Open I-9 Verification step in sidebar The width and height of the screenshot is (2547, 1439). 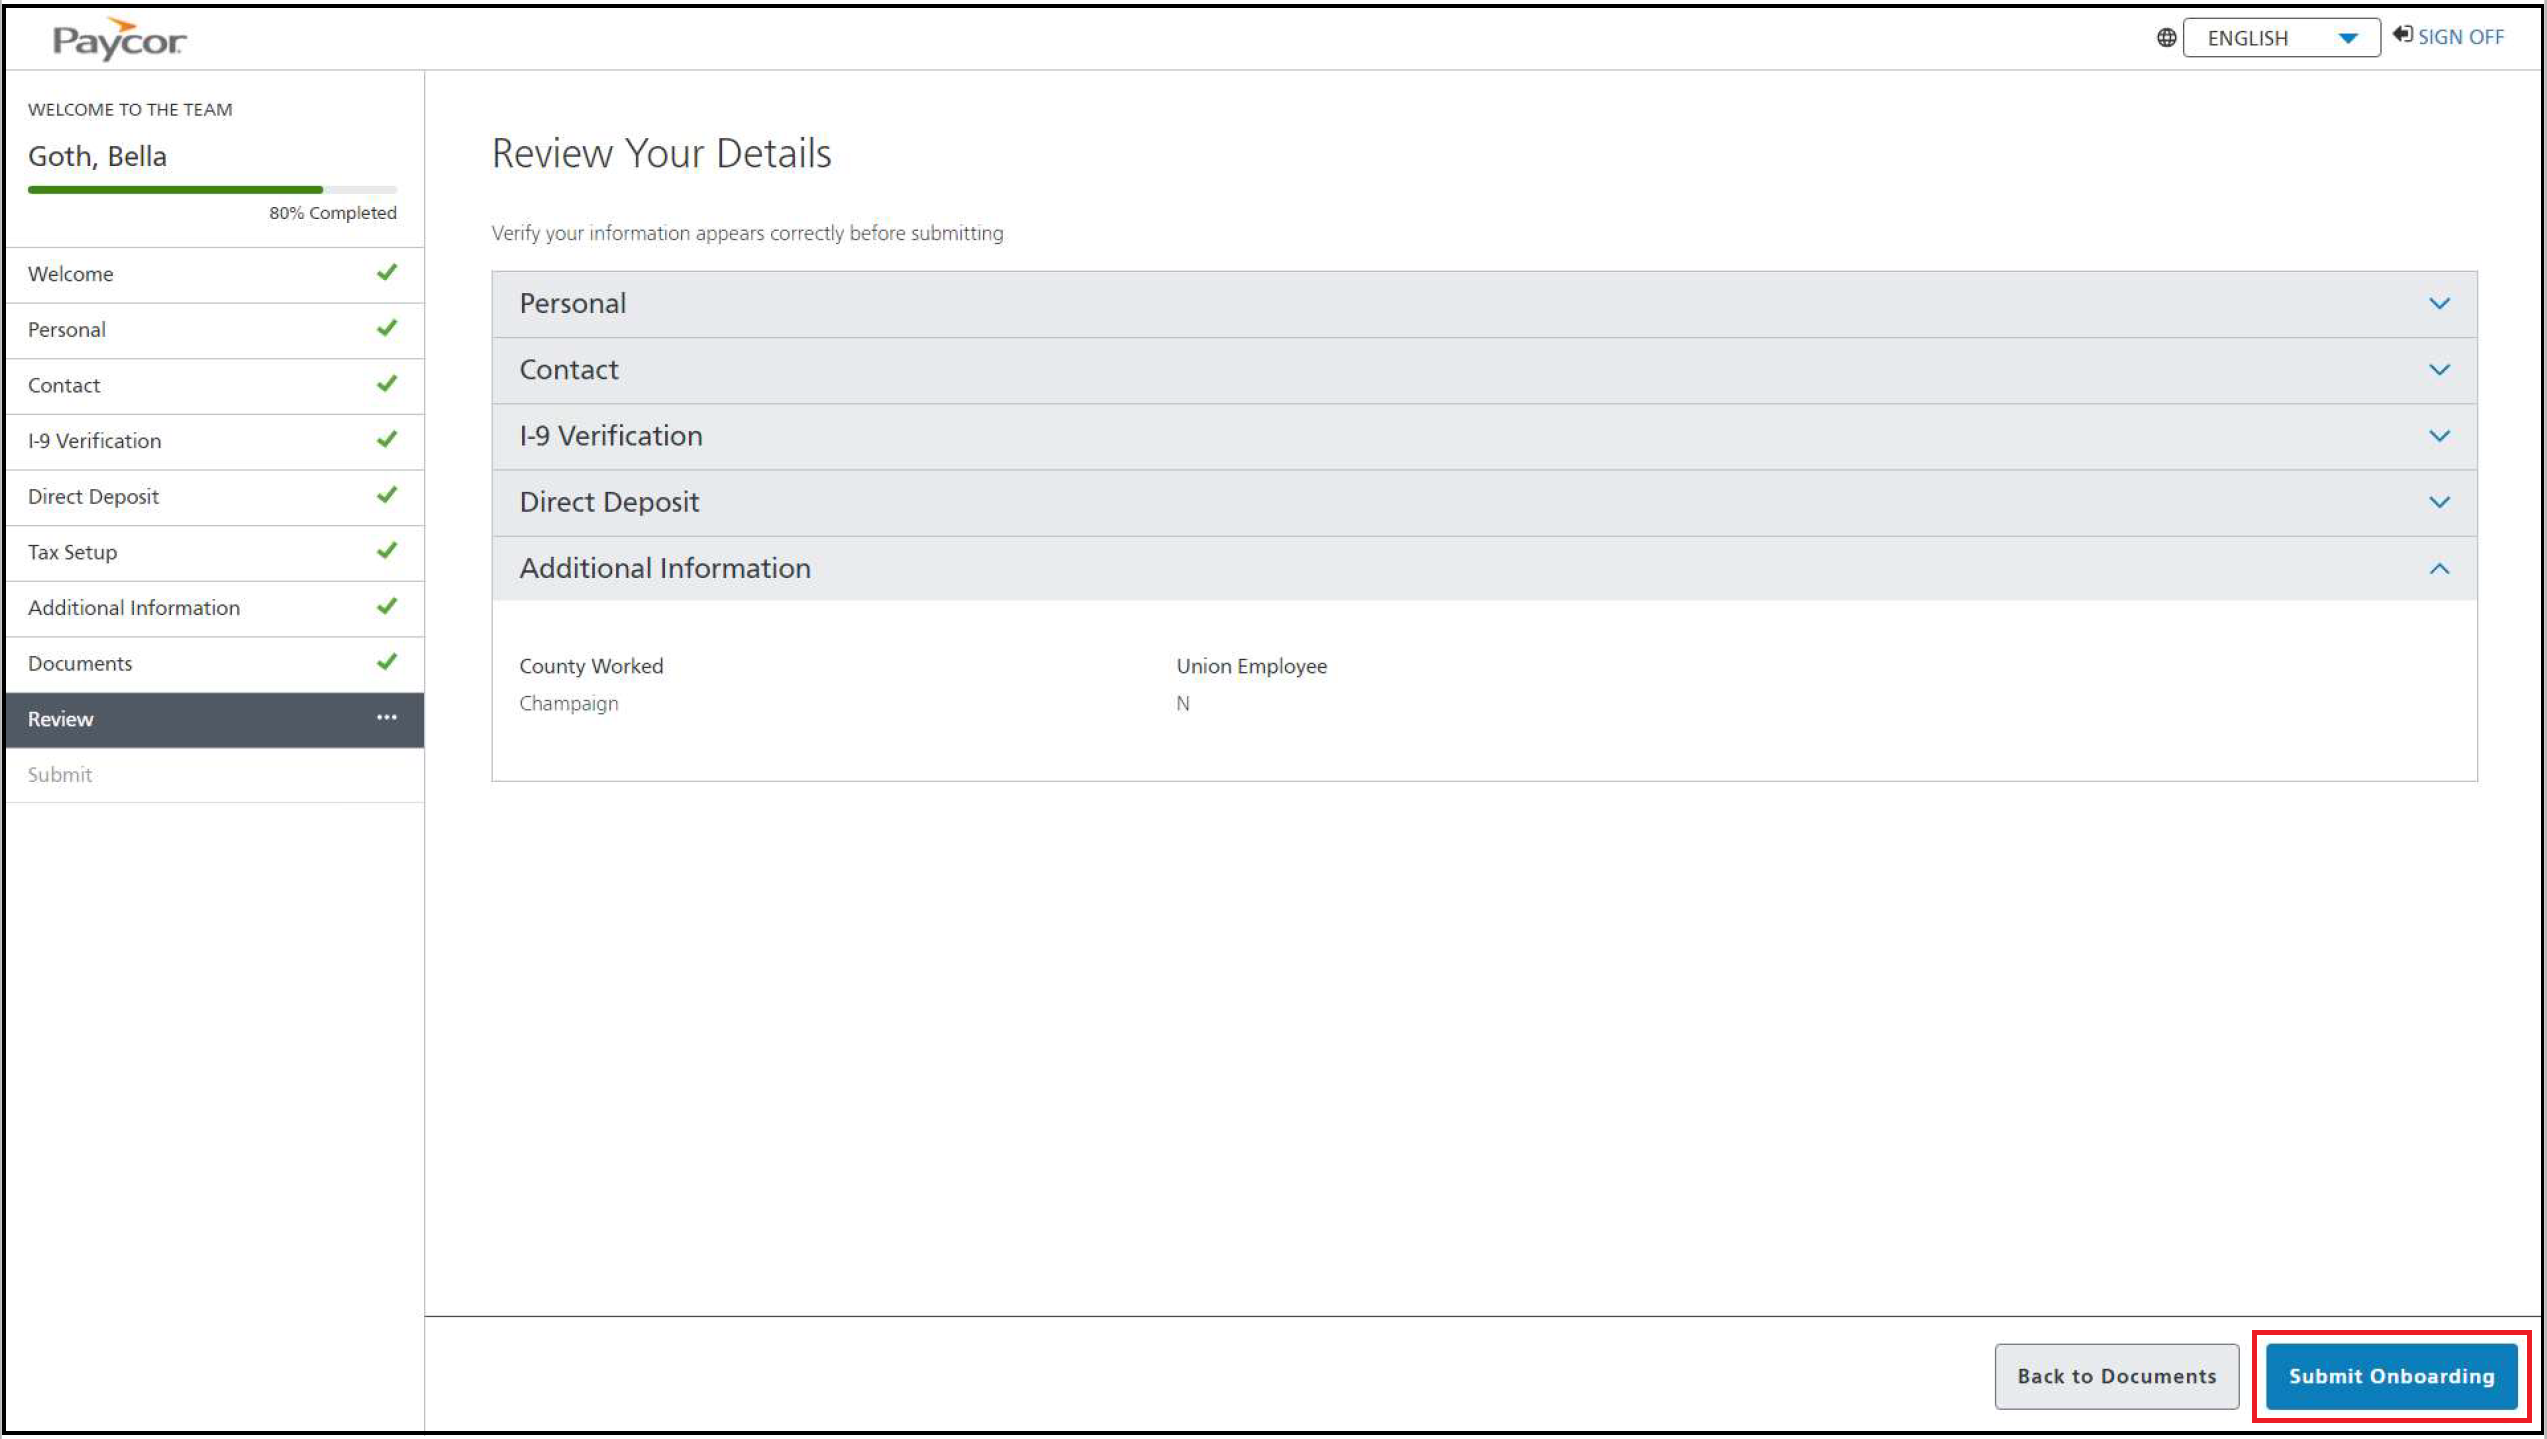coord(95,441)
